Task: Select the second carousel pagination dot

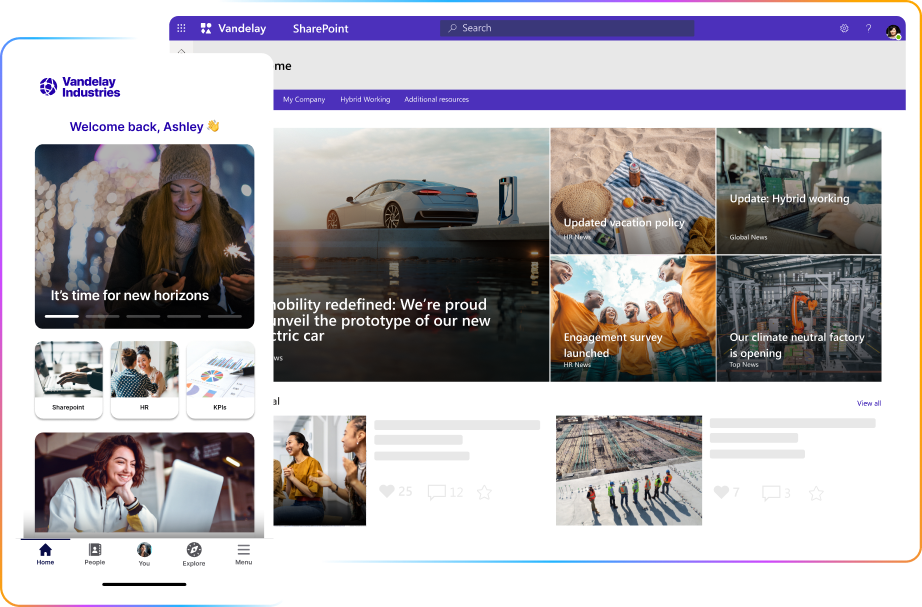Action: (101, 315)
